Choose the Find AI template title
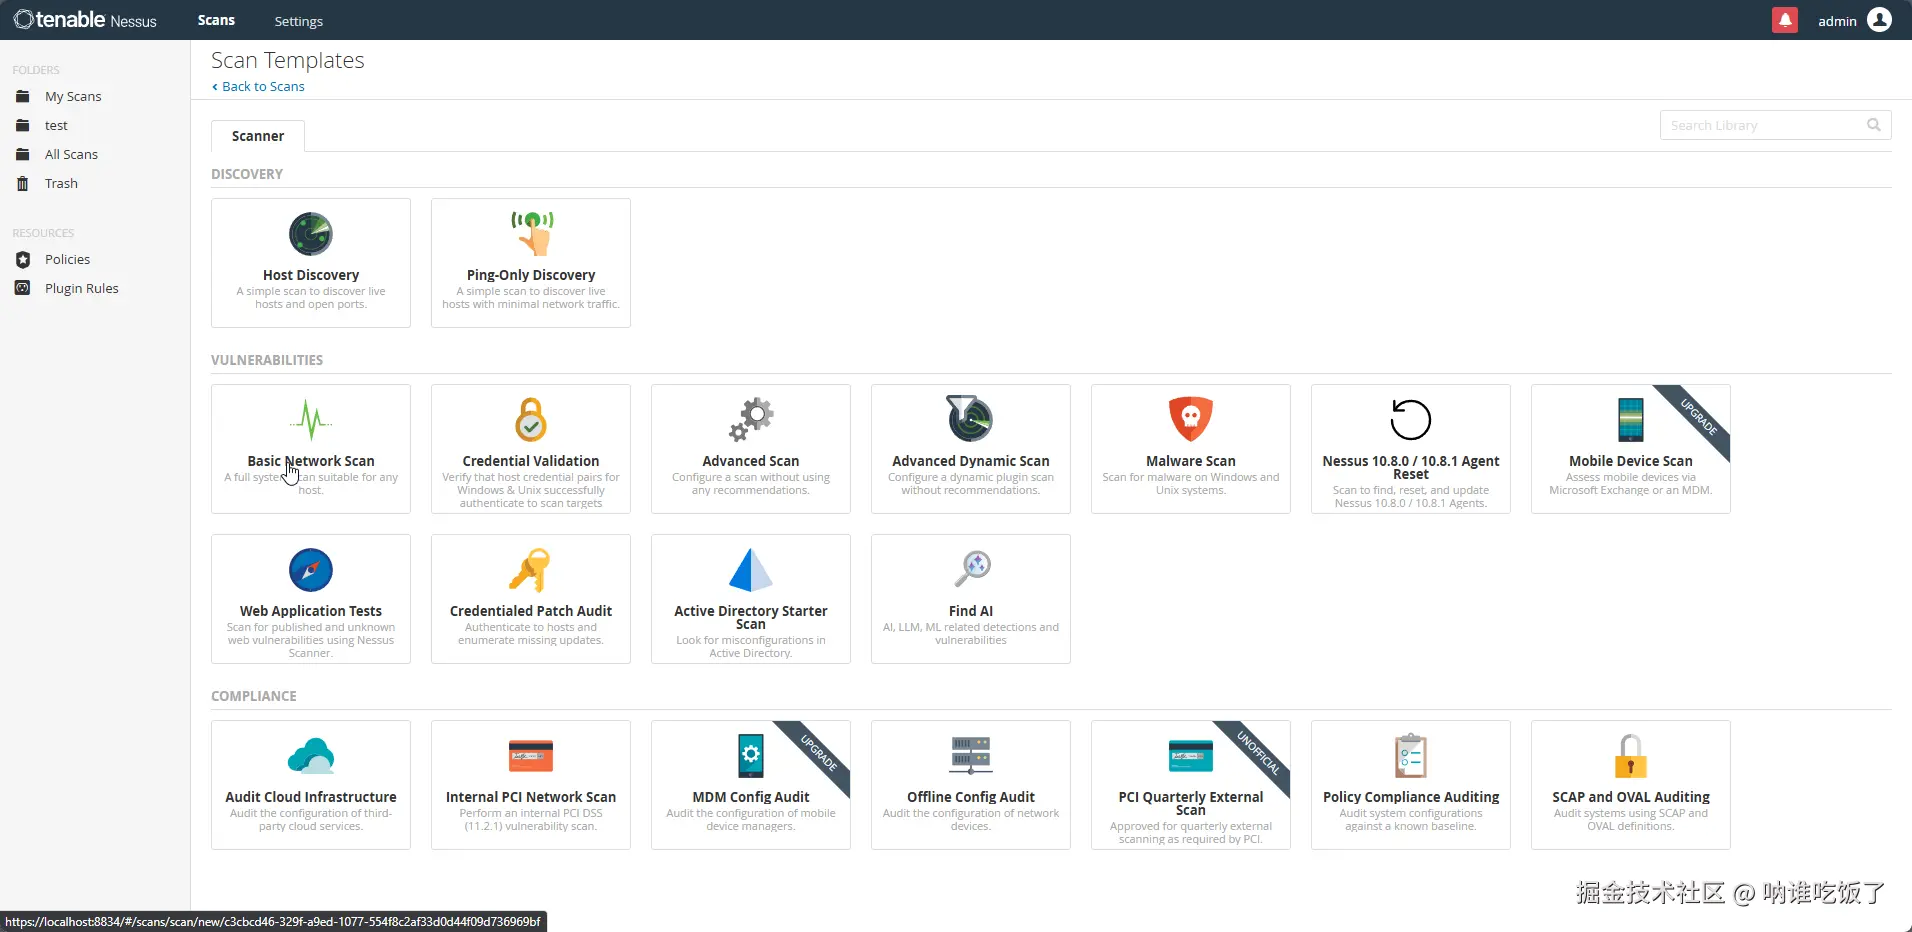The image size is (1912, 932). pos(971,611)
